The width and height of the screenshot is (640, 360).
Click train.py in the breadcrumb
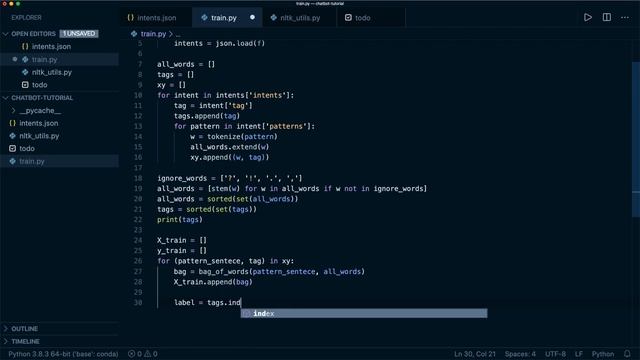click(153, 34)
